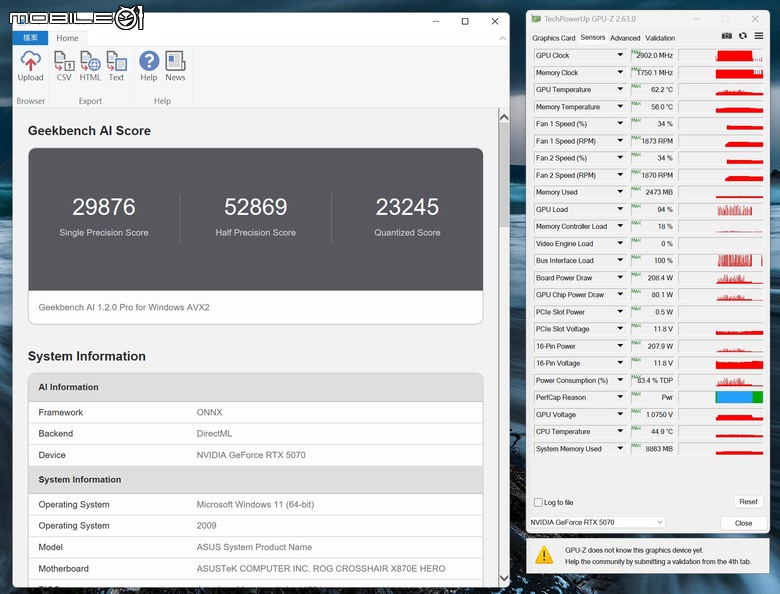
Task: Open the 16-Pin Power sensor dropdown
Action: pyautogui.click(x=620, y=346)
